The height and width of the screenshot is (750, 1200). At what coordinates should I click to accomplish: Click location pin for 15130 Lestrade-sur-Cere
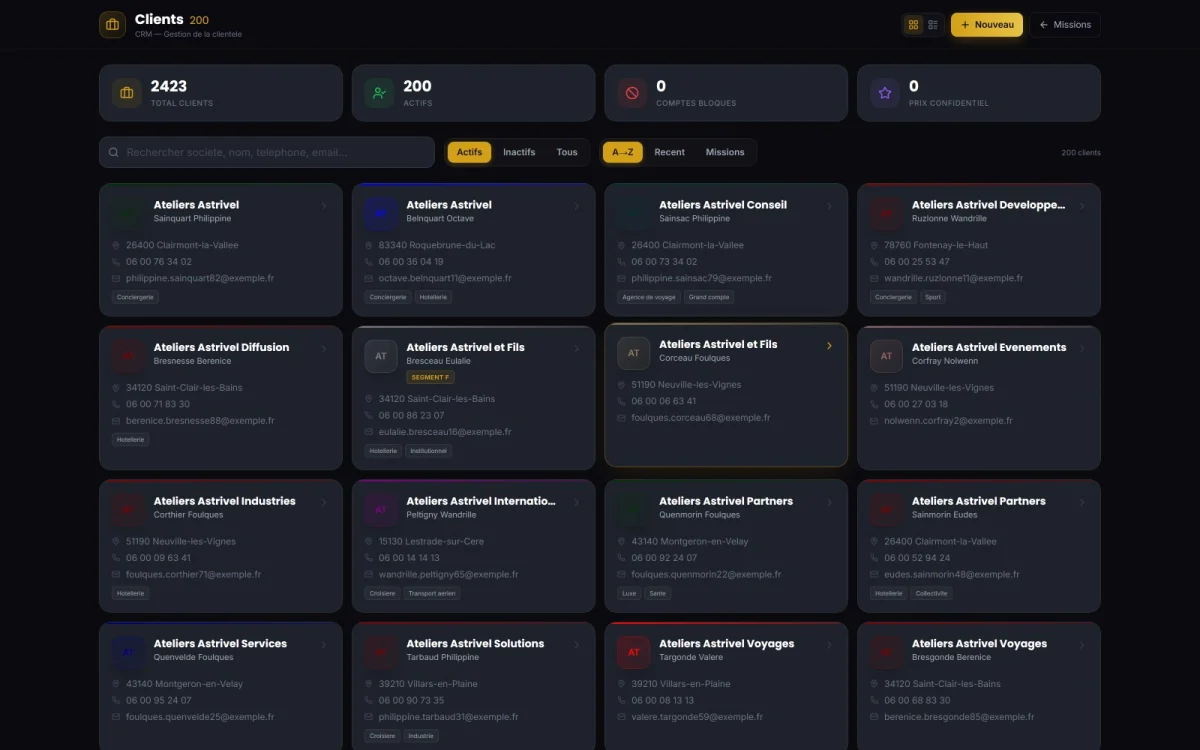[x=369, y=541]
